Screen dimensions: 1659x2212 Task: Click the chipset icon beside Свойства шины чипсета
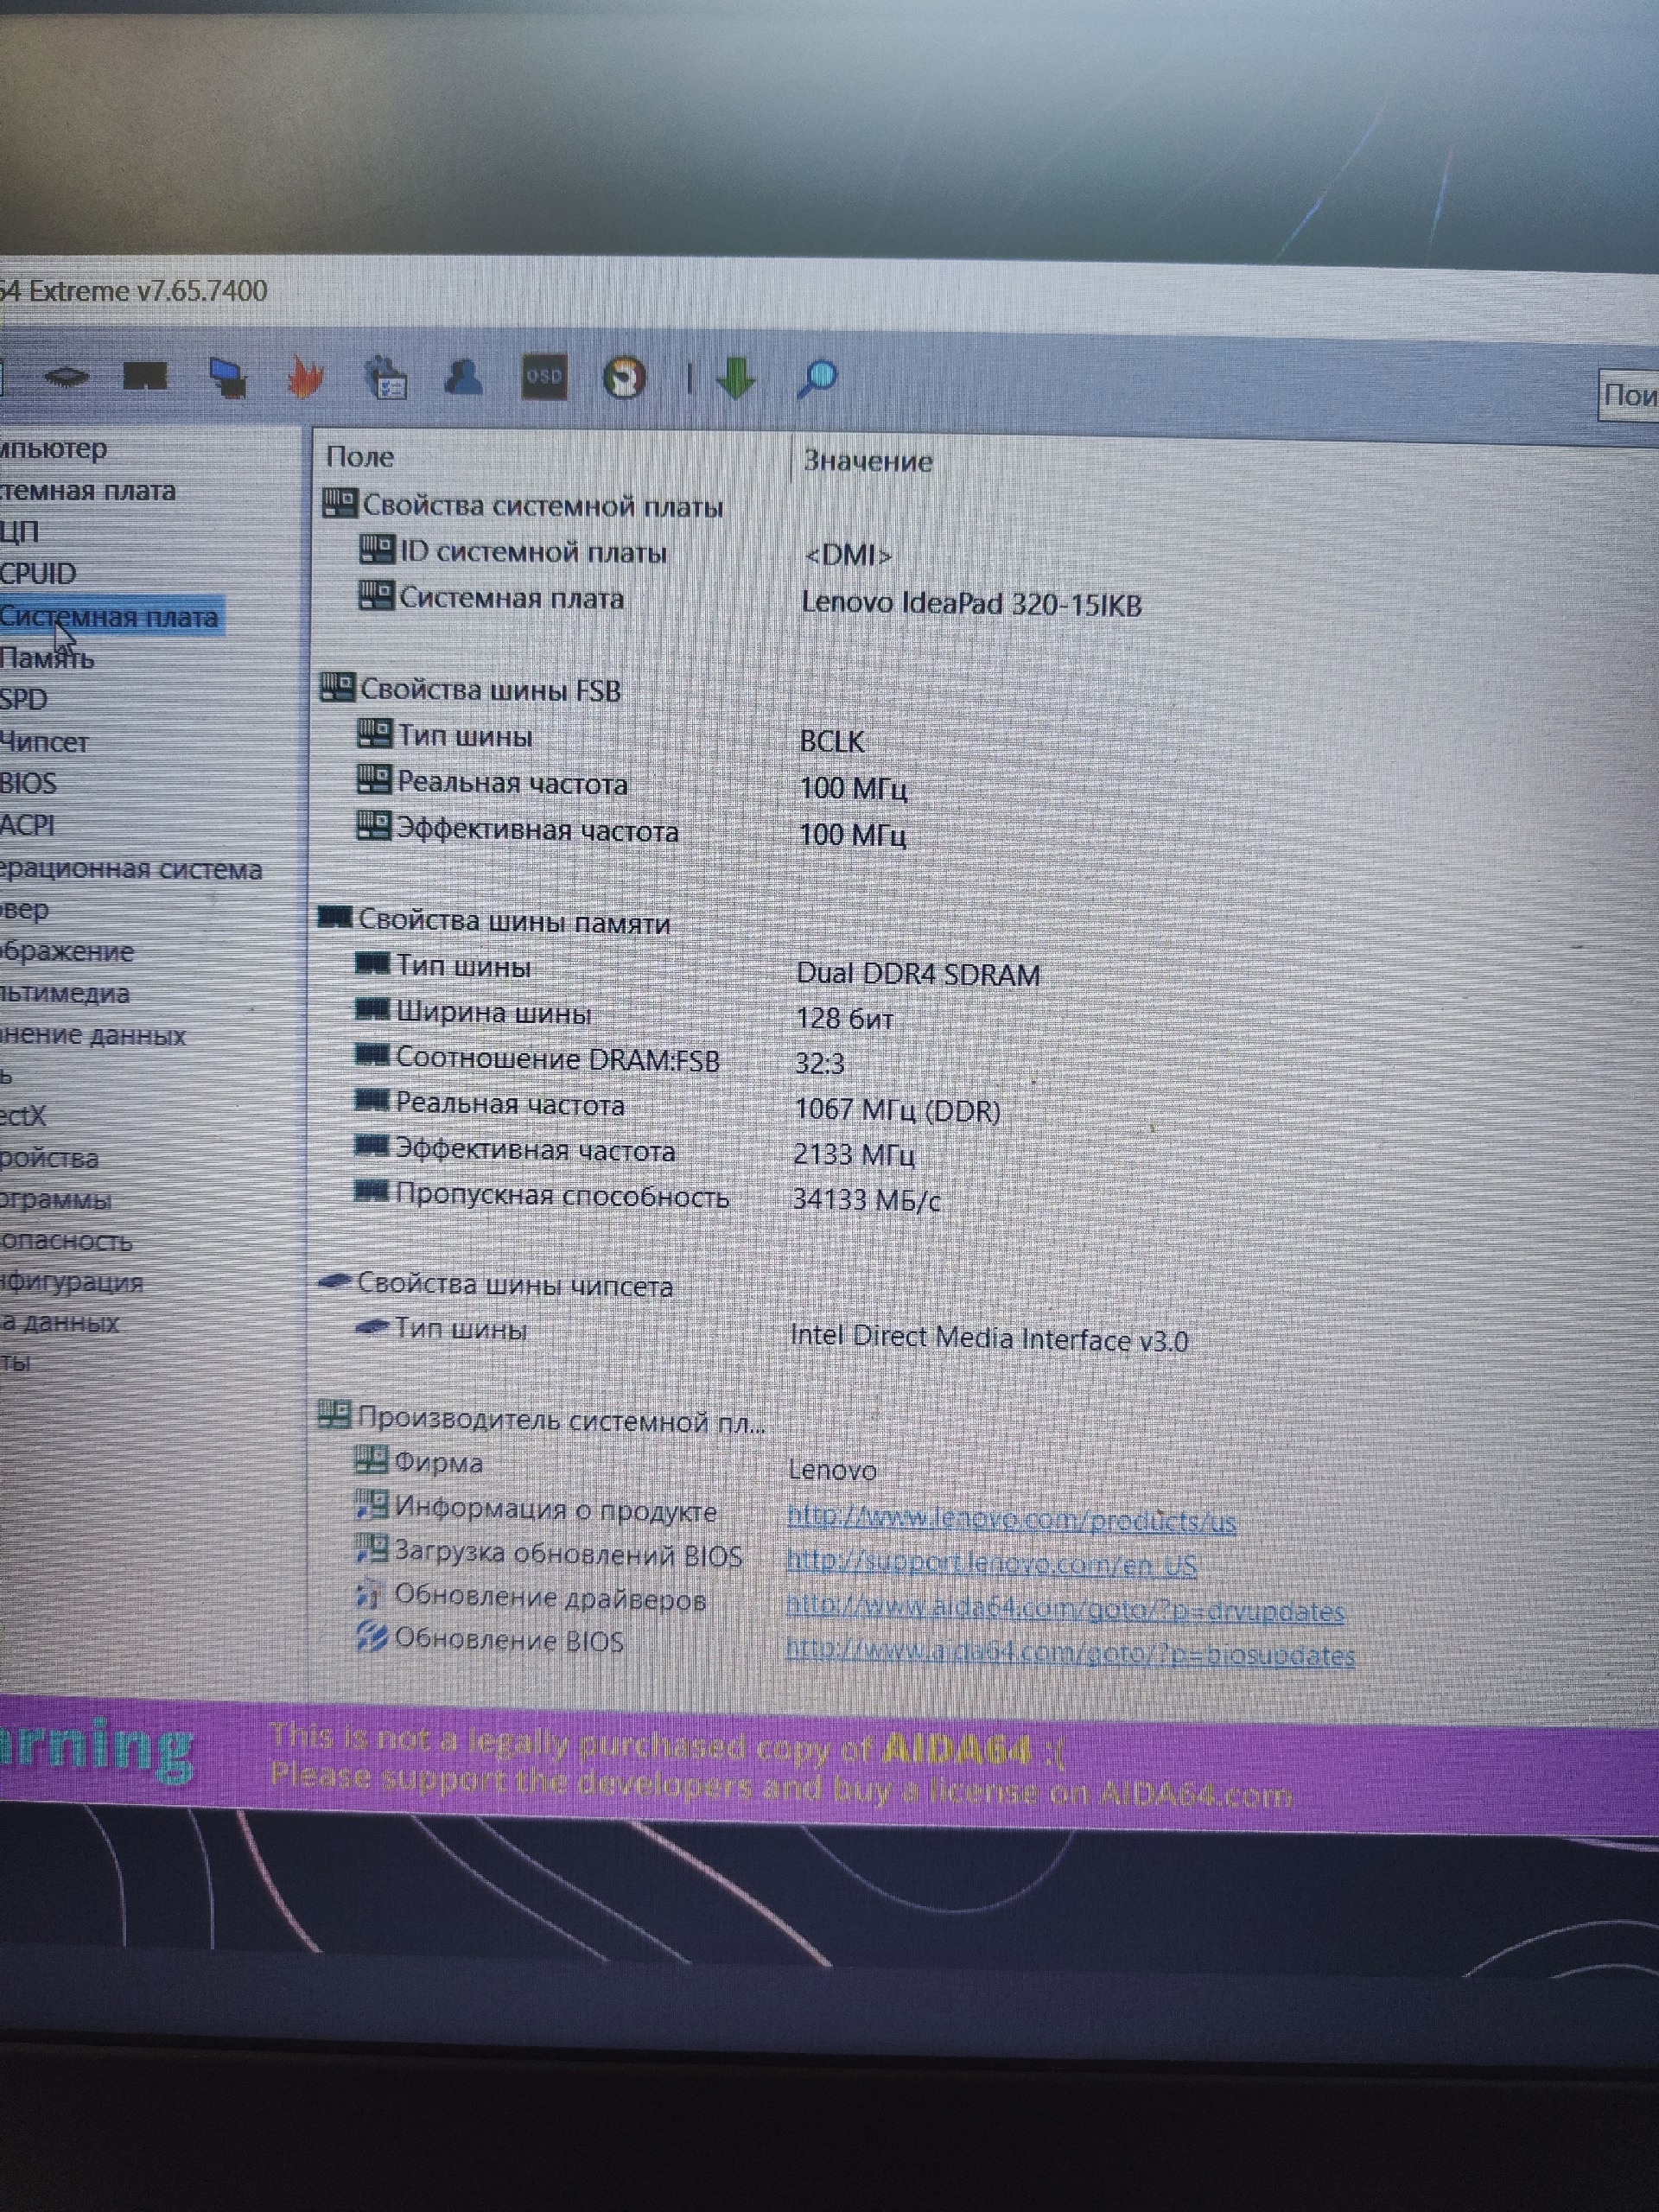[x=334, y=1282]
